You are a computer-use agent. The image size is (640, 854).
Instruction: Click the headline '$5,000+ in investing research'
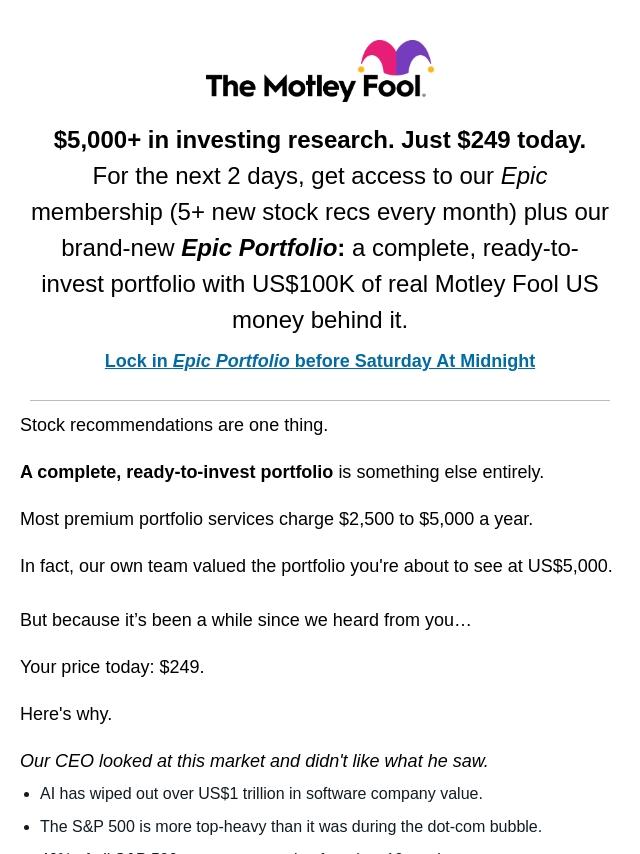click(x=319, y=140)
